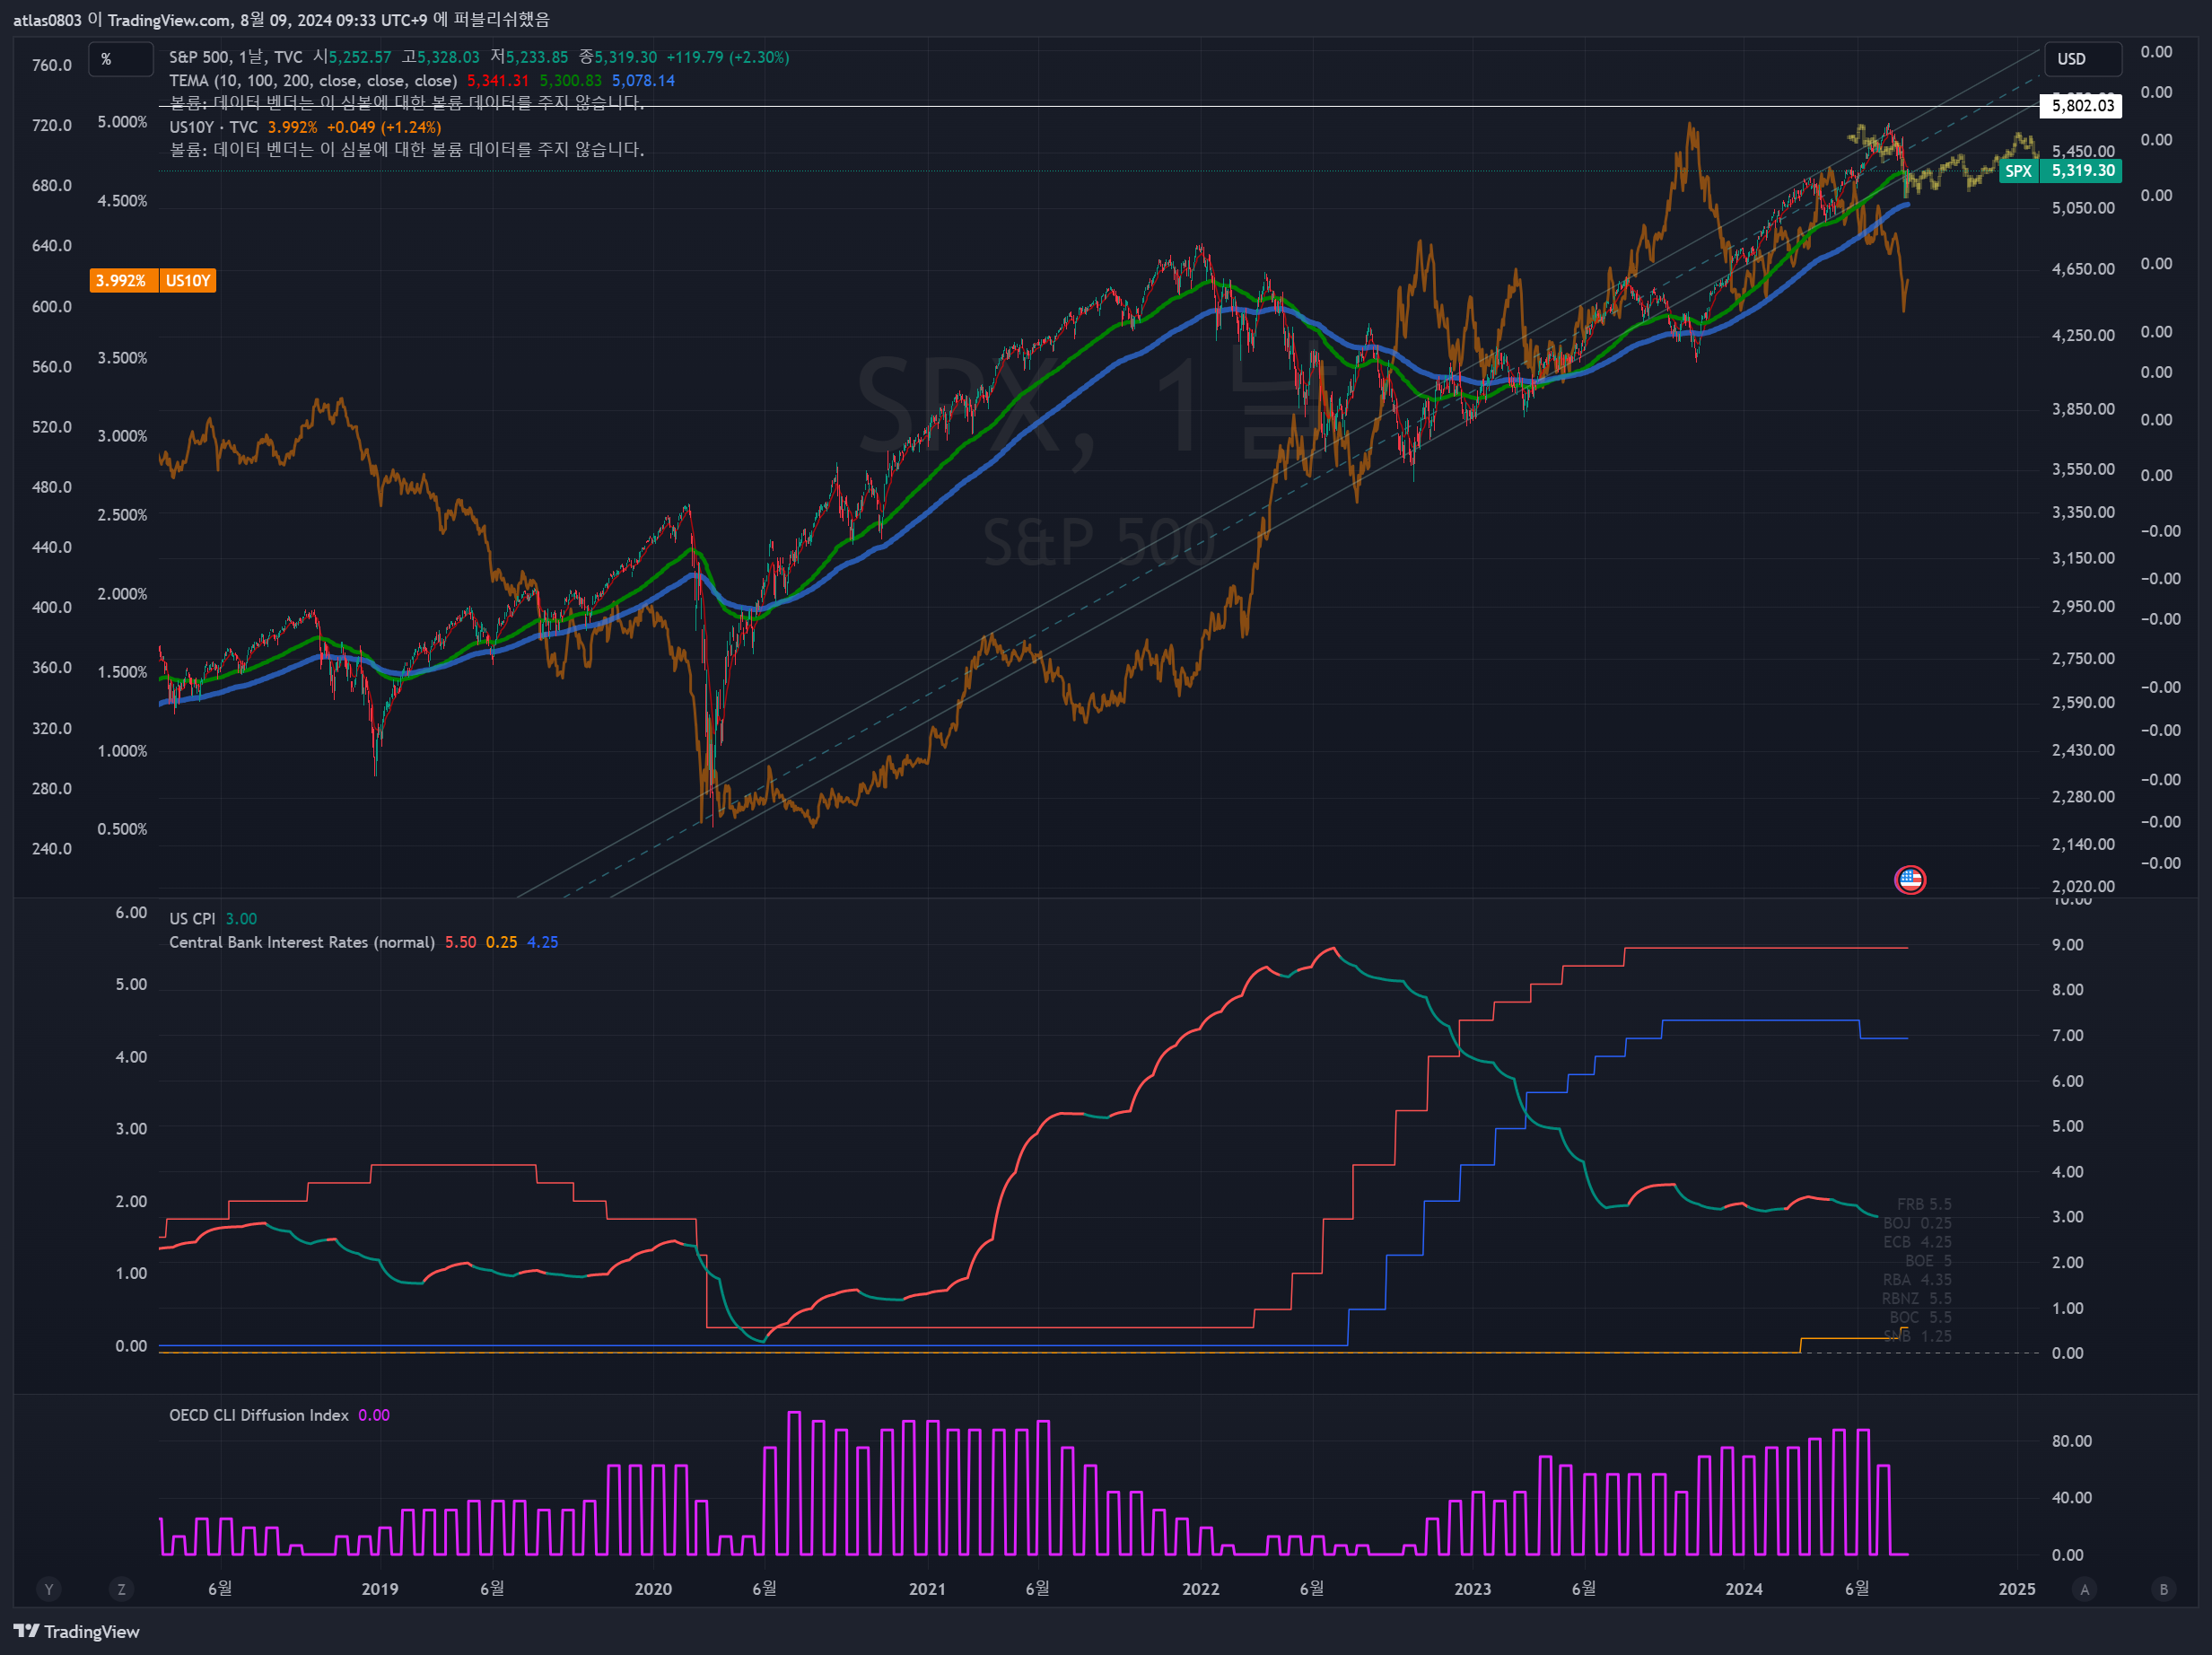Open the TEMA indicator legend entry
This screenshot has height=1655, width=2212.
[312, 81]
